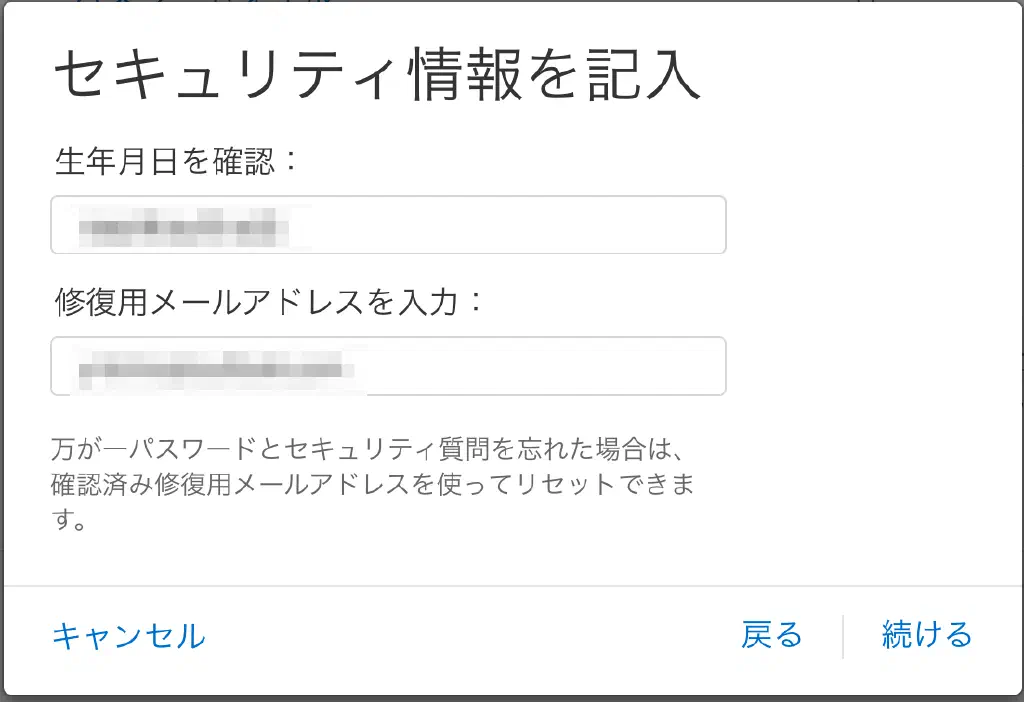The height and width of the screenshot is (702, 1024).
Task: Click the separator between 戻る and 続ける
Action: tap(843, 636)
